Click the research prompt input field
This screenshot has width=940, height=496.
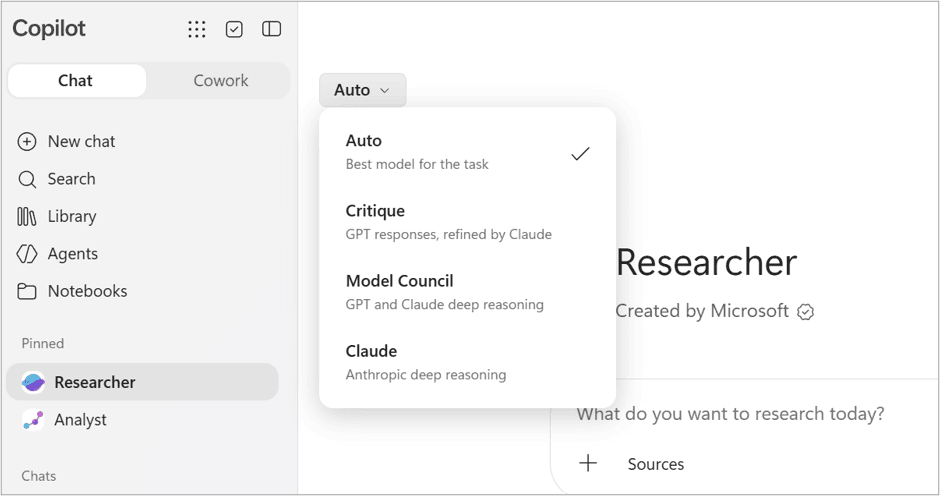(730, 414)
